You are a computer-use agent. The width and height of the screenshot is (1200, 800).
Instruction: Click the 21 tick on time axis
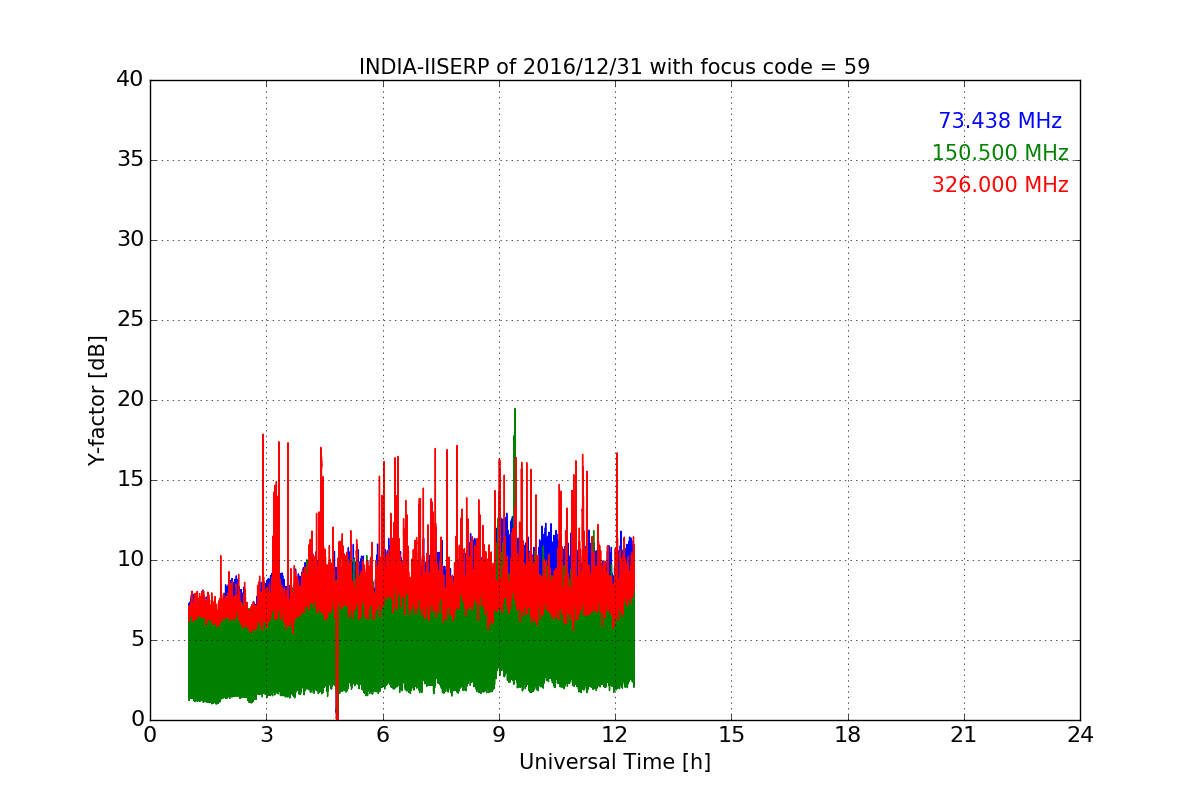coord(964,735)
